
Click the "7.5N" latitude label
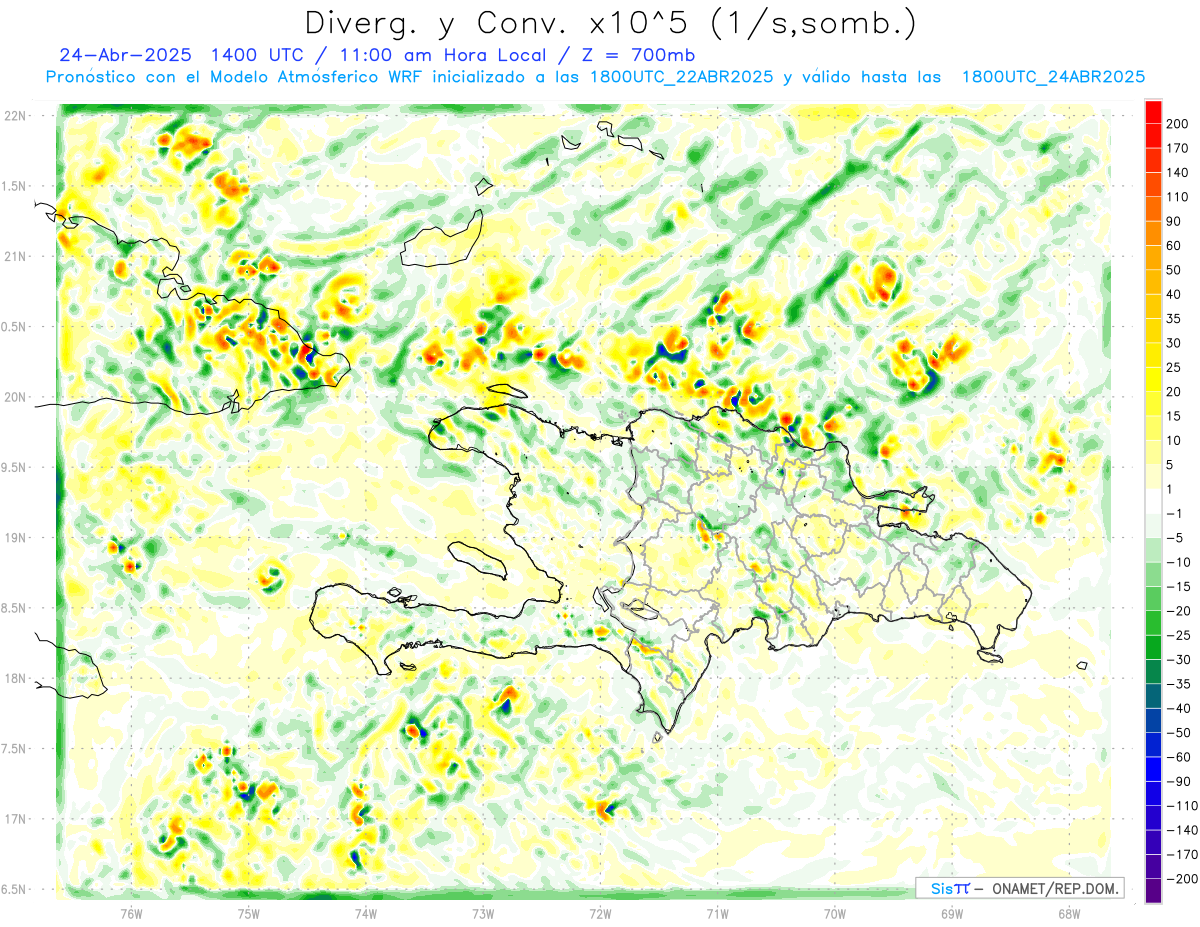coord(14,749)
